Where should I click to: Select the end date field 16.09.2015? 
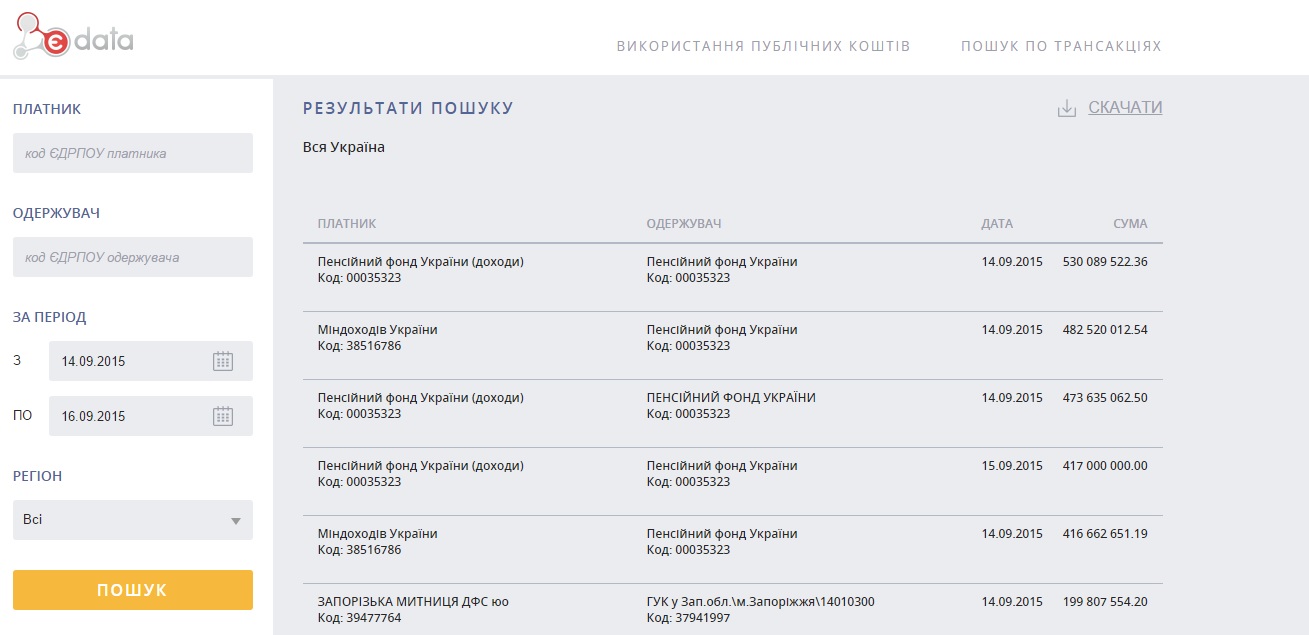151,416
